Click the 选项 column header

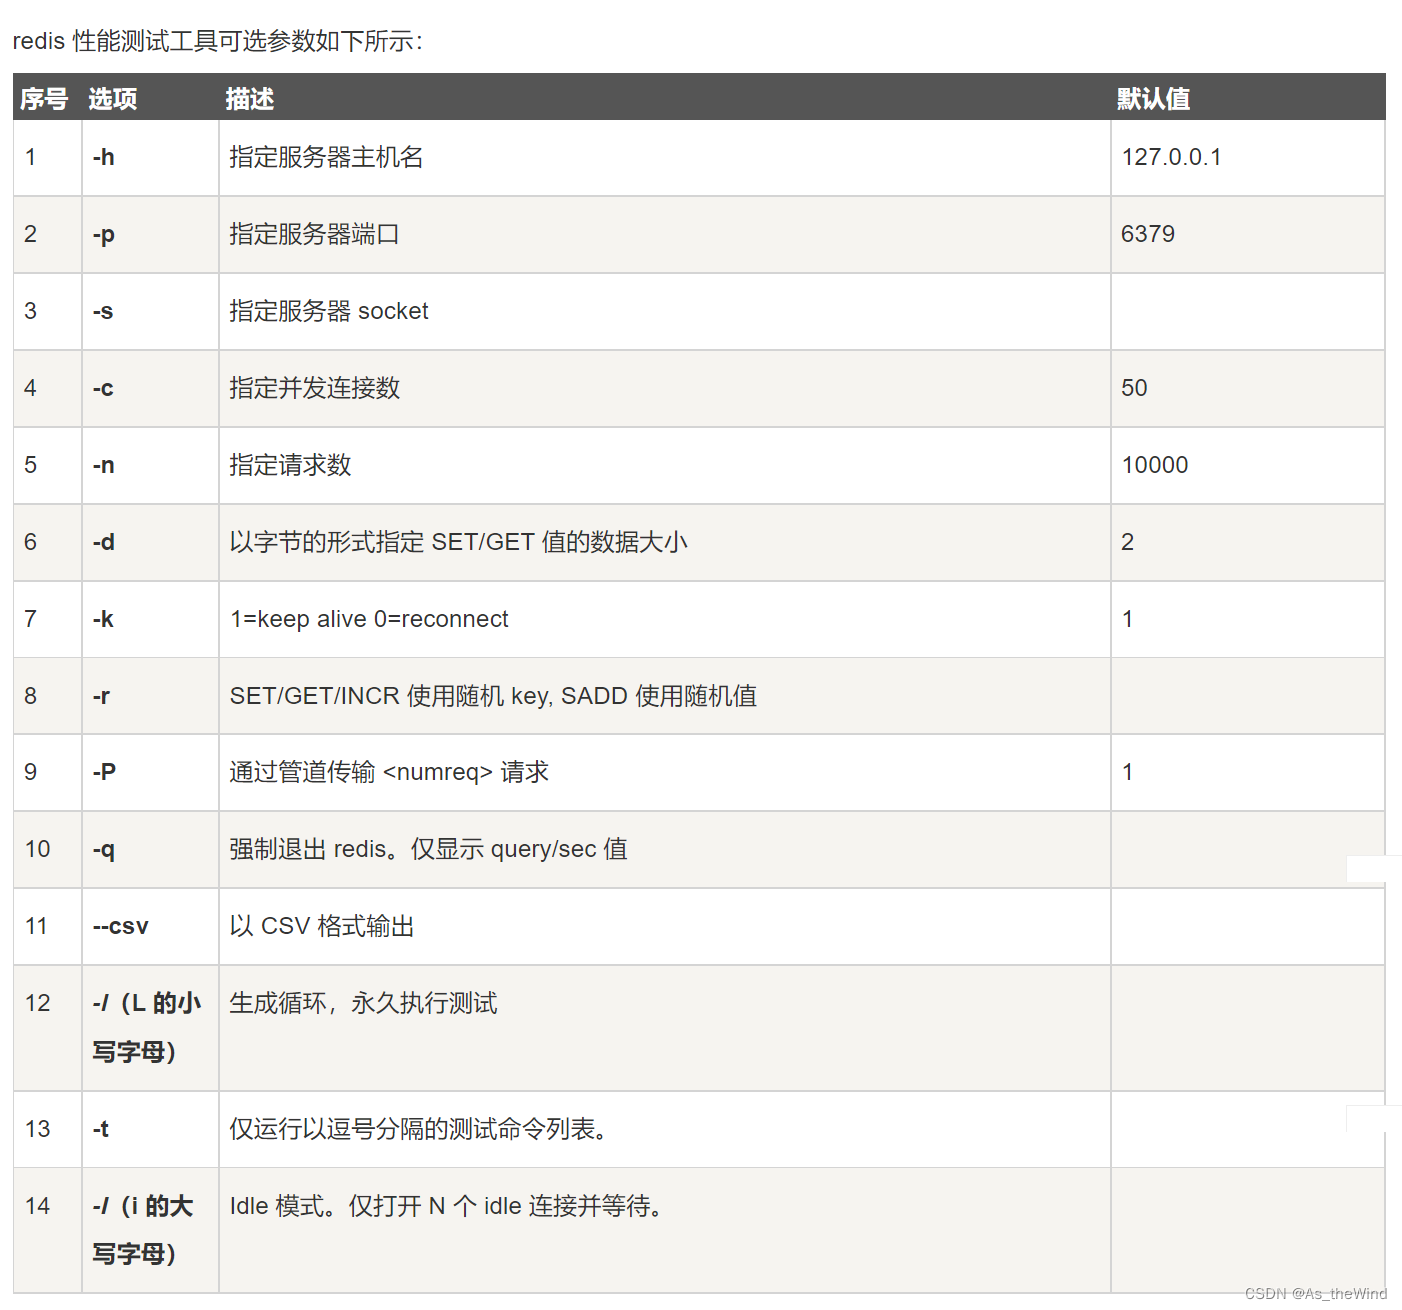(112, 99)
